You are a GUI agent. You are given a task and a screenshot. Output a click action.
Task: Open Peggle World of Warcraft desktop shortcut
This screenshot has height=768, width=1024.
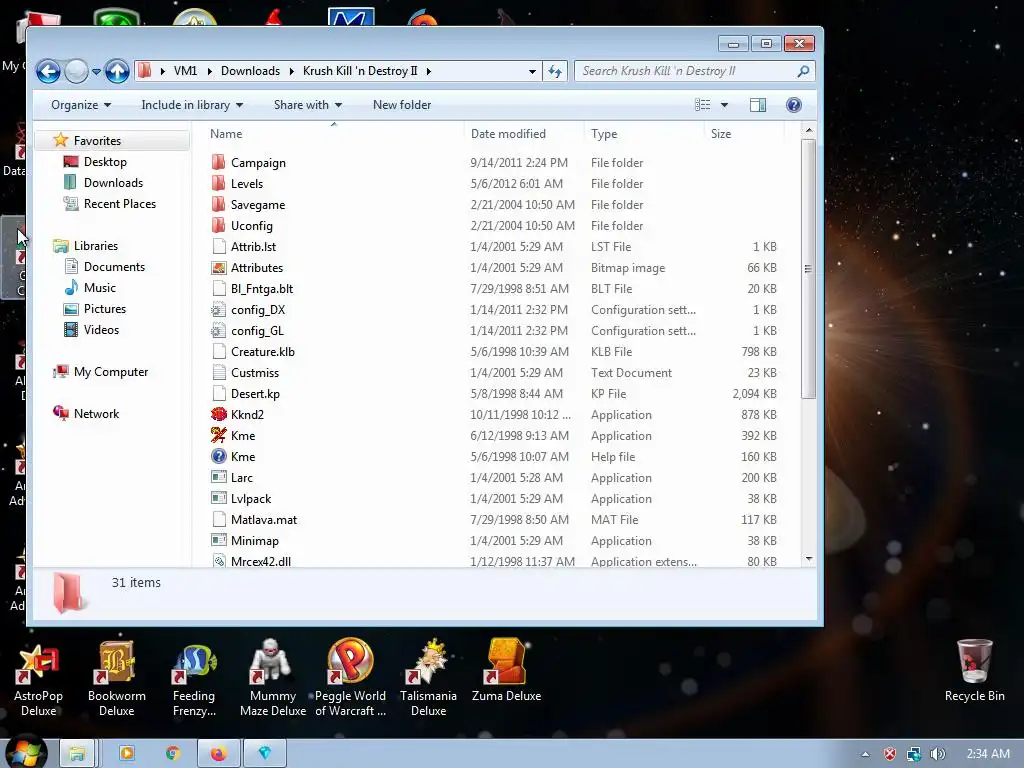[350, 678]
